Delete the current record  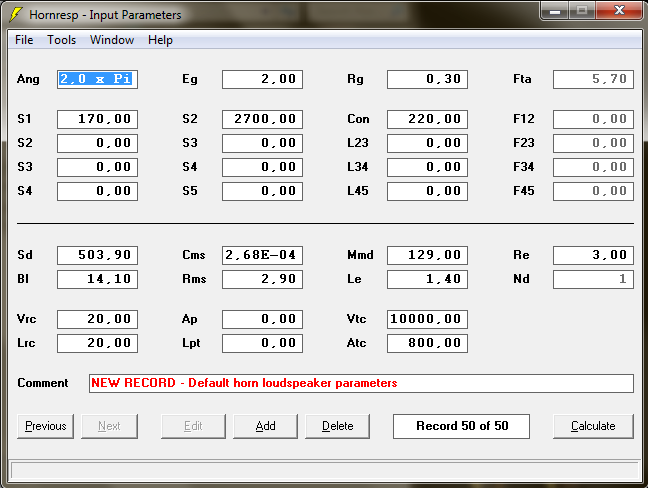coord(338,426)
